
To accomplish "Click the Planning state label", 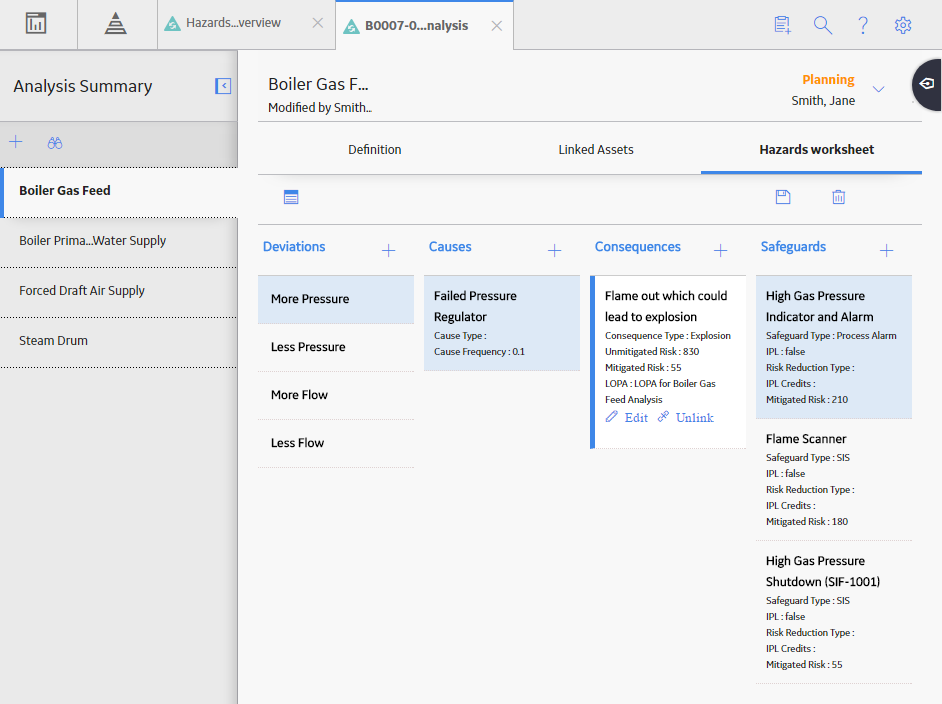I will [828, 80].
